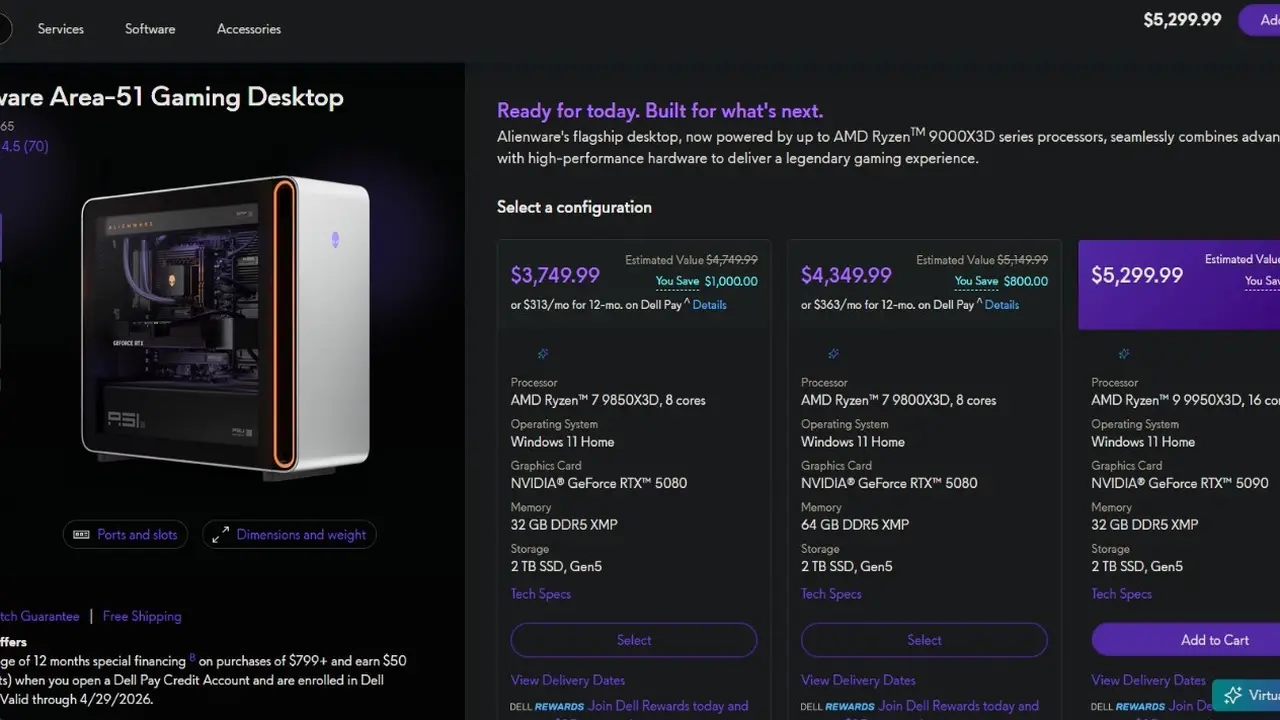
Task: Click the AI sparkle icon on $3,749.99 configuration
Action: click(541, 353)
